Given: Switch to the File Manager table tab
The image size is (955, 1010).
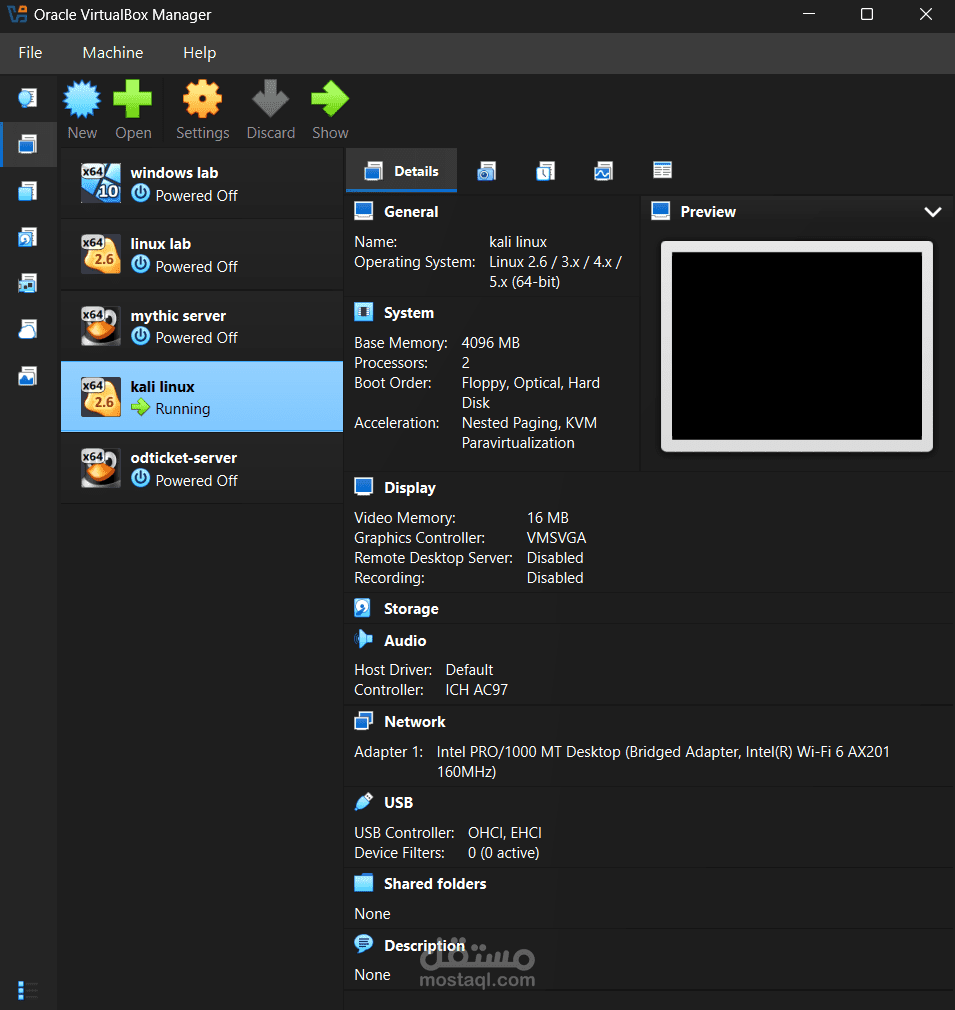Looking at the screenshot, I should coord(662,170).
